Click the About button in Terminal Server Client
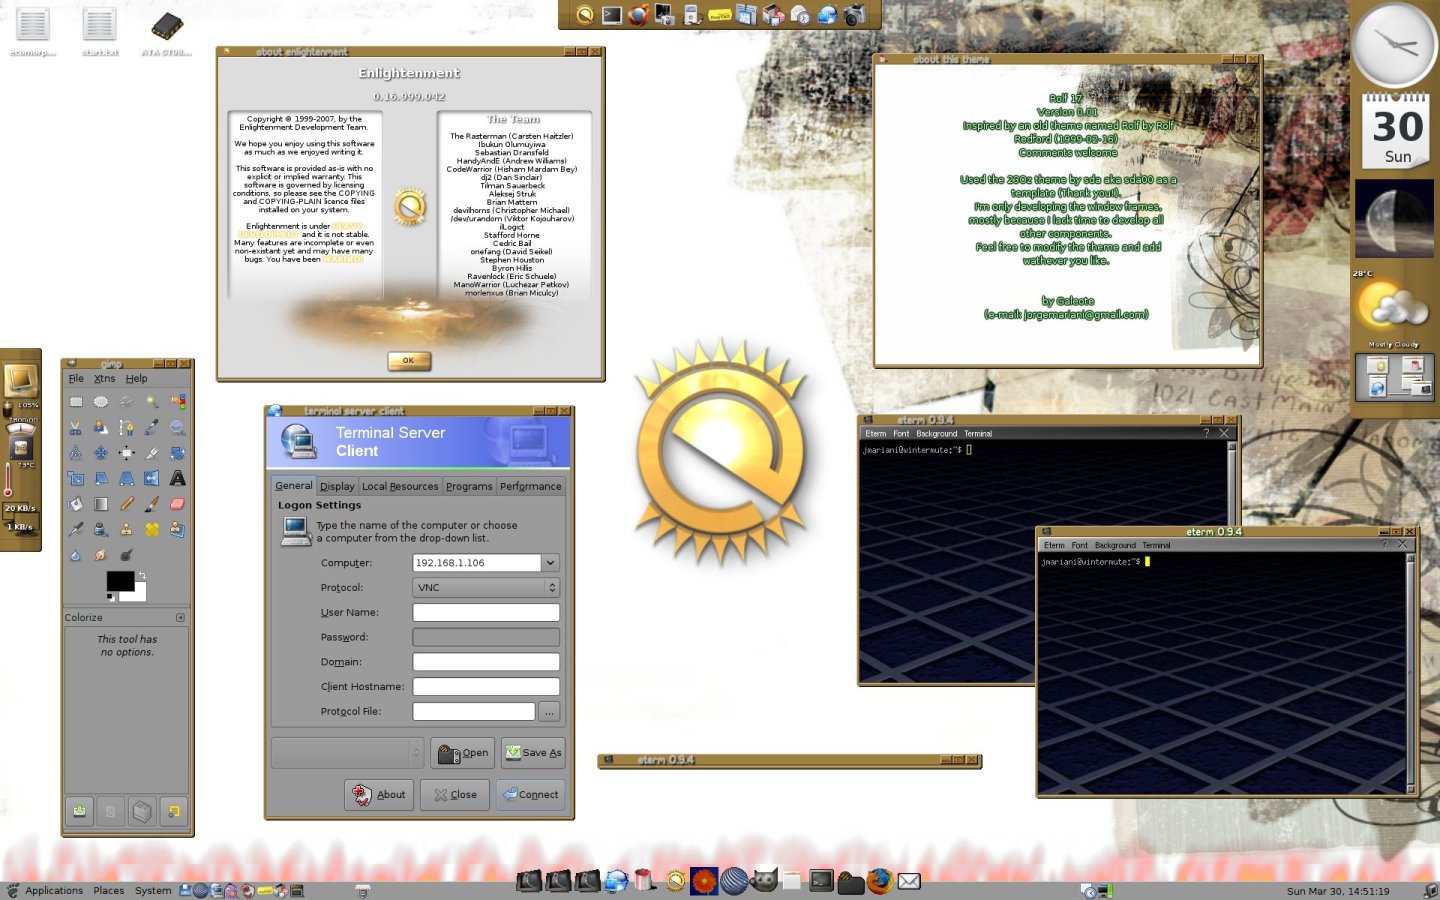Image resolution: width=1440 pixels, height=900 pixels. 379,794
